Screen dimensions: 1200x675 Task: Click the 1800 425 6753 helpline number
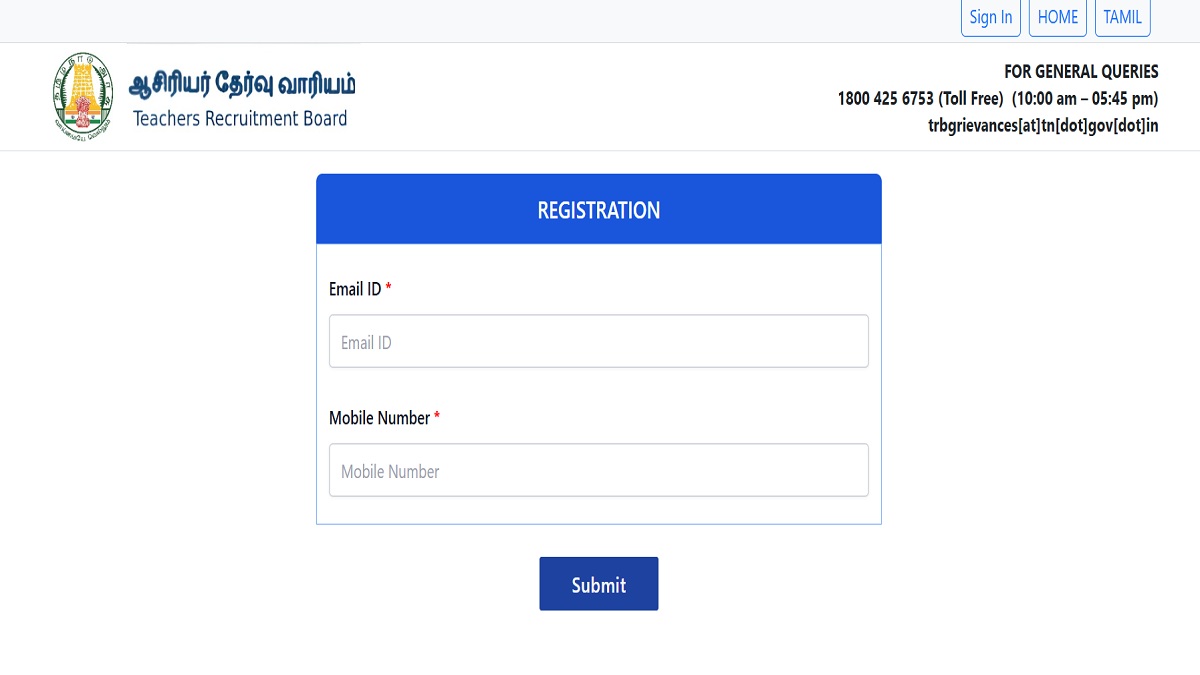tap(885, 99)
